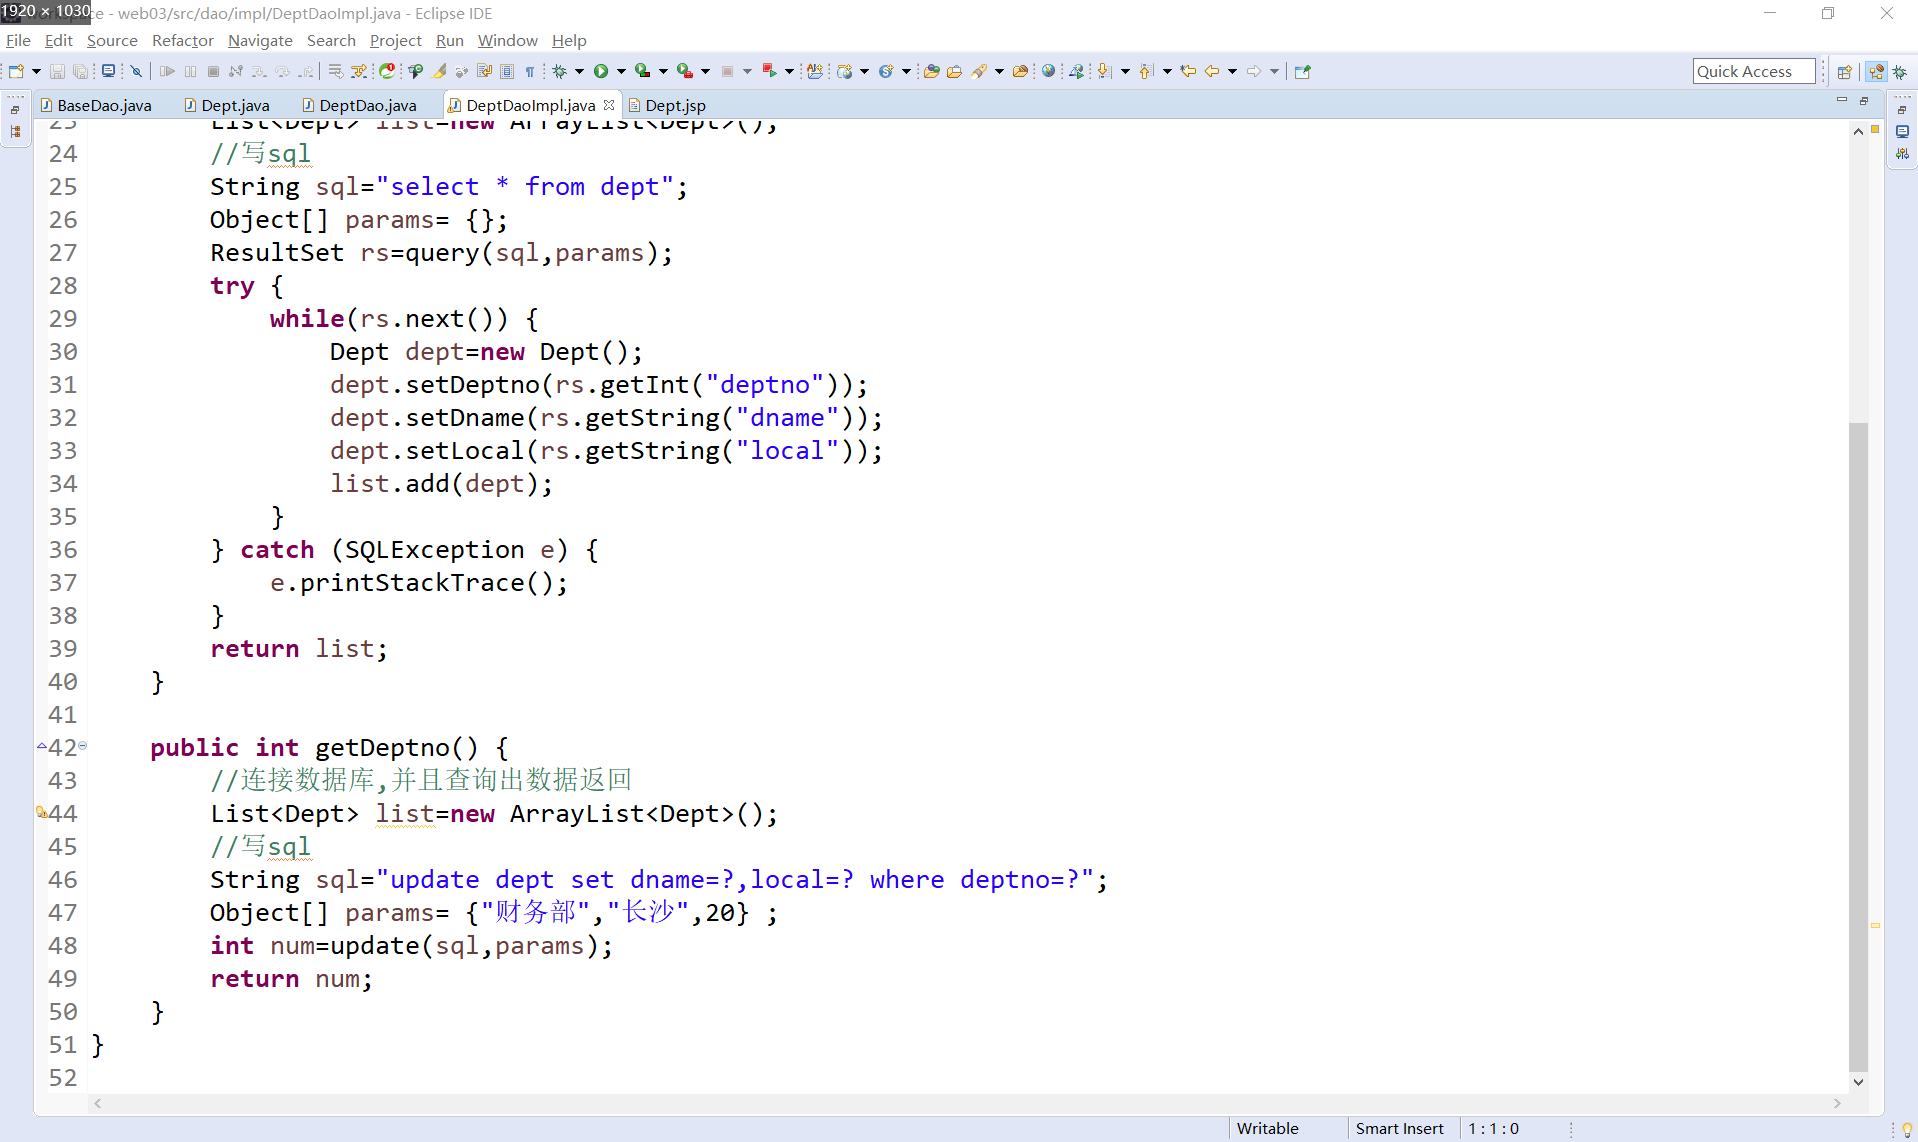Screen dimensions: 1918x1142
Task: Expand the Next Annotation dropdown arrow
Action: tap(1125, 71)
